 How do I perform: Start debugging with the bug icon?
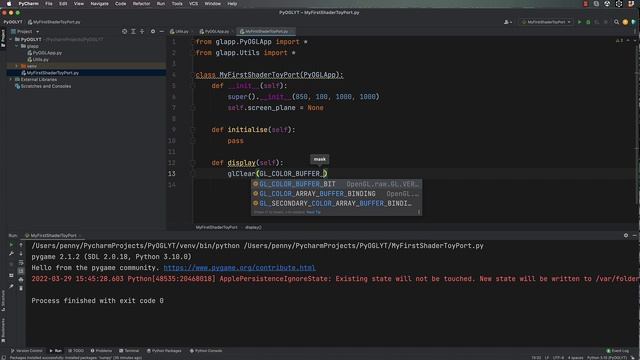tap(588, 22)
